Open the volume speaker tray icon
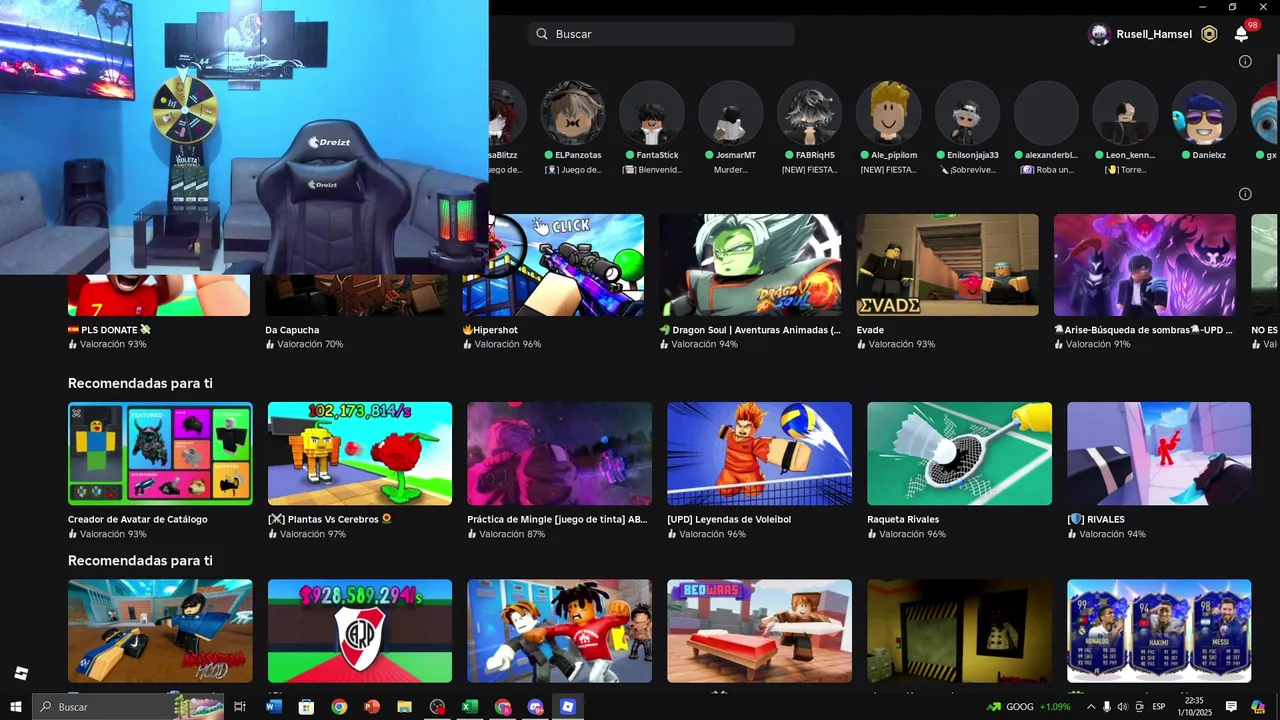 click(x=1122, y=707)
